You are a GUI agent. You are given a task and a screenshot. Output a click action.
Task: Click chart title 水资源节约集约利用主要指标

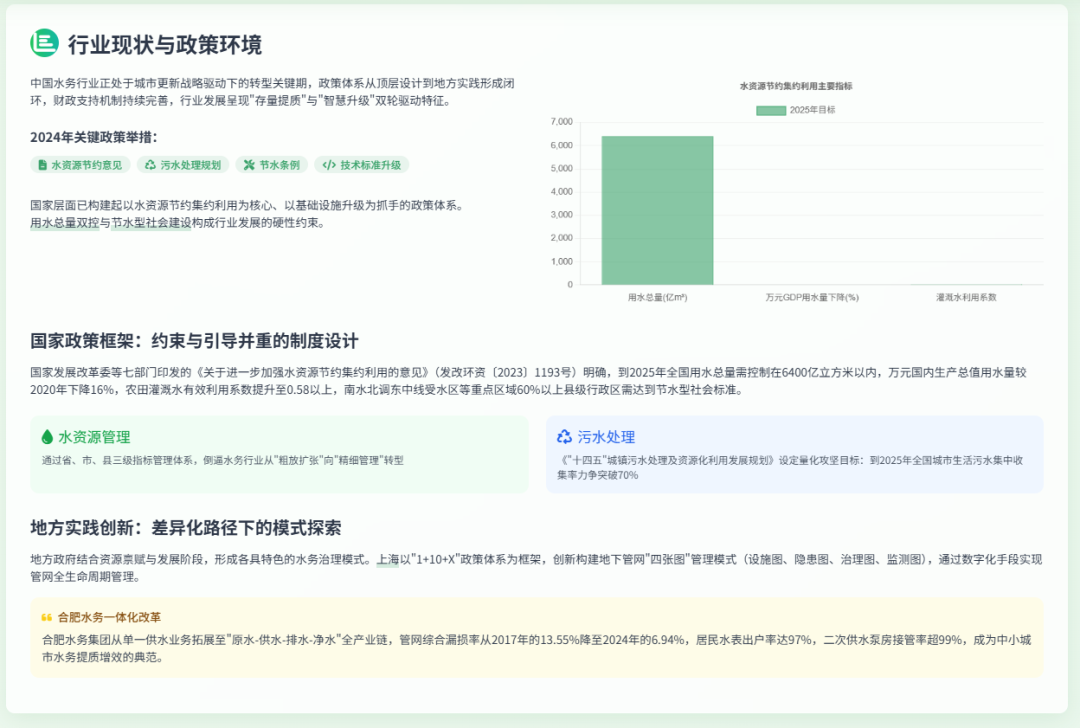(796, 86)
